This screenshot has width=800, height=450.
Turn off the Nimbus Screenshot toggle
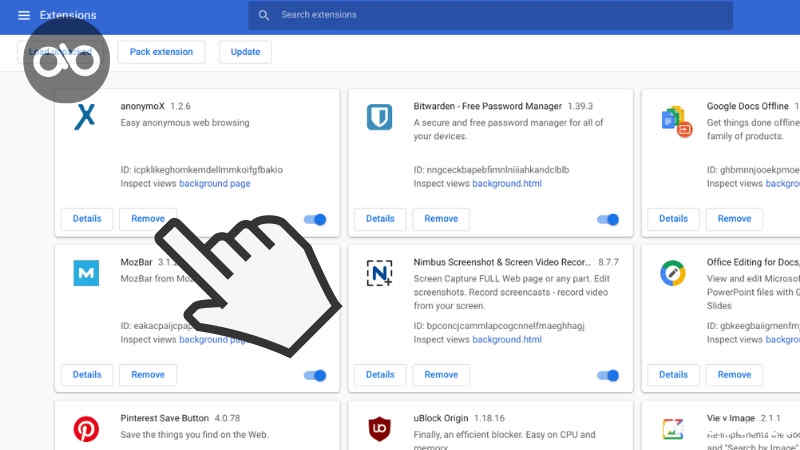608,376
